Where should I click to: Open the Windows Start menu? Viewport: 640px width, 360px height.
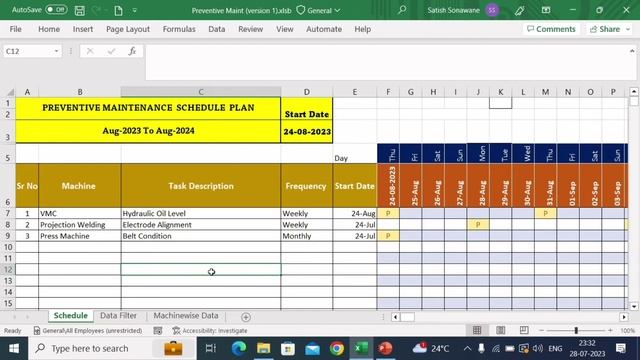(14, 349)
